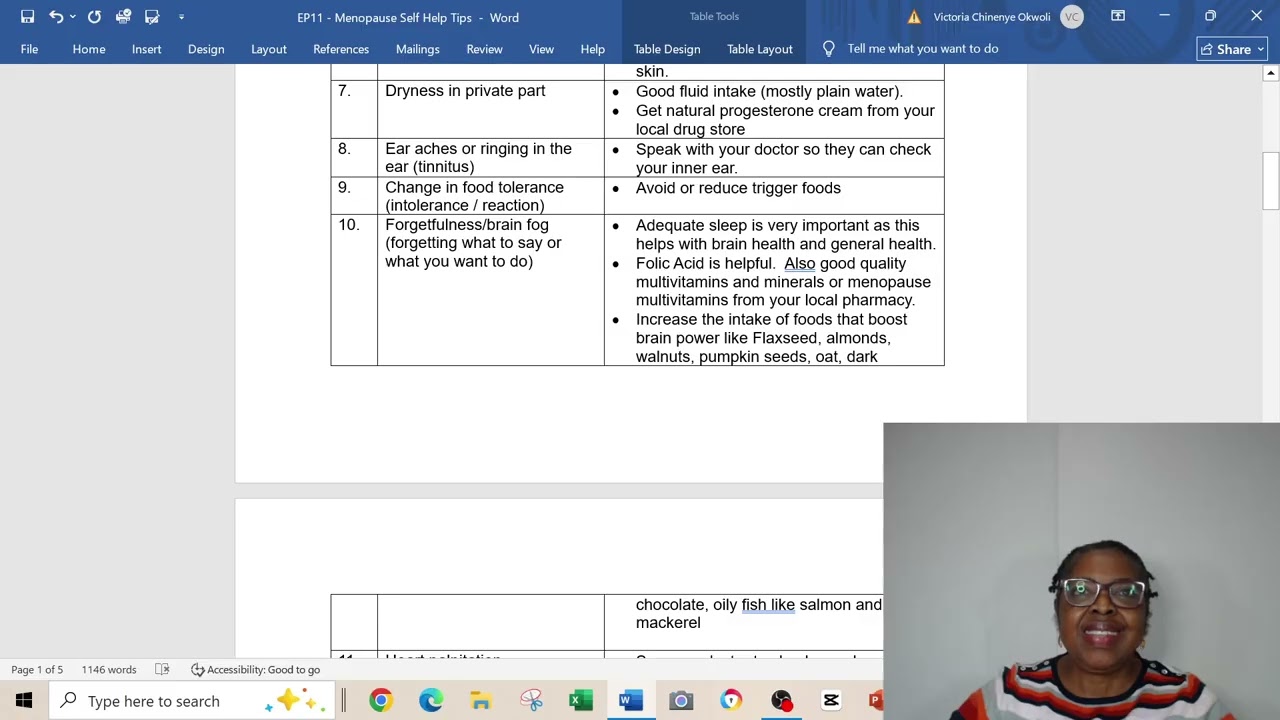The image size is (1280, 720).
Task: Open the Windows Start menu
Action: click(x=24, y=701)
